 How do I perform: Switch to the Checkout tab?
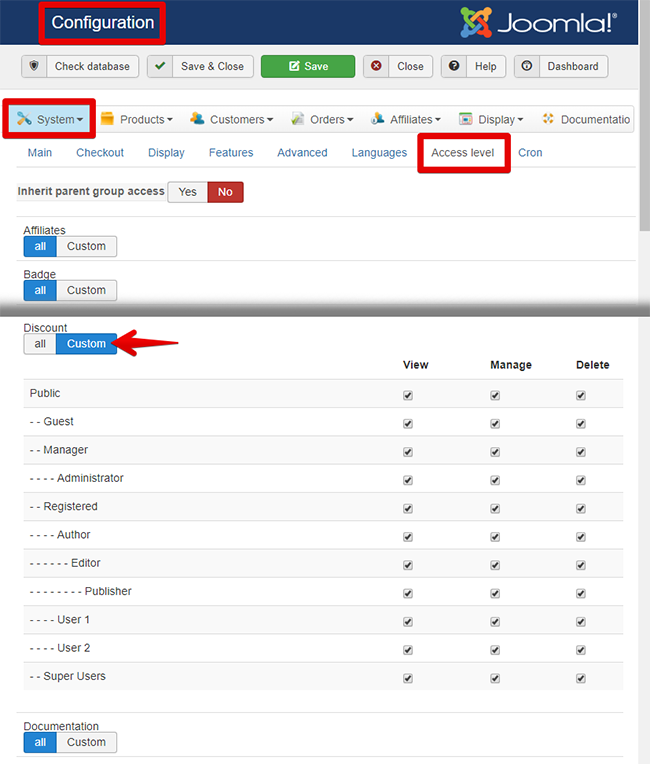[100, 153]
